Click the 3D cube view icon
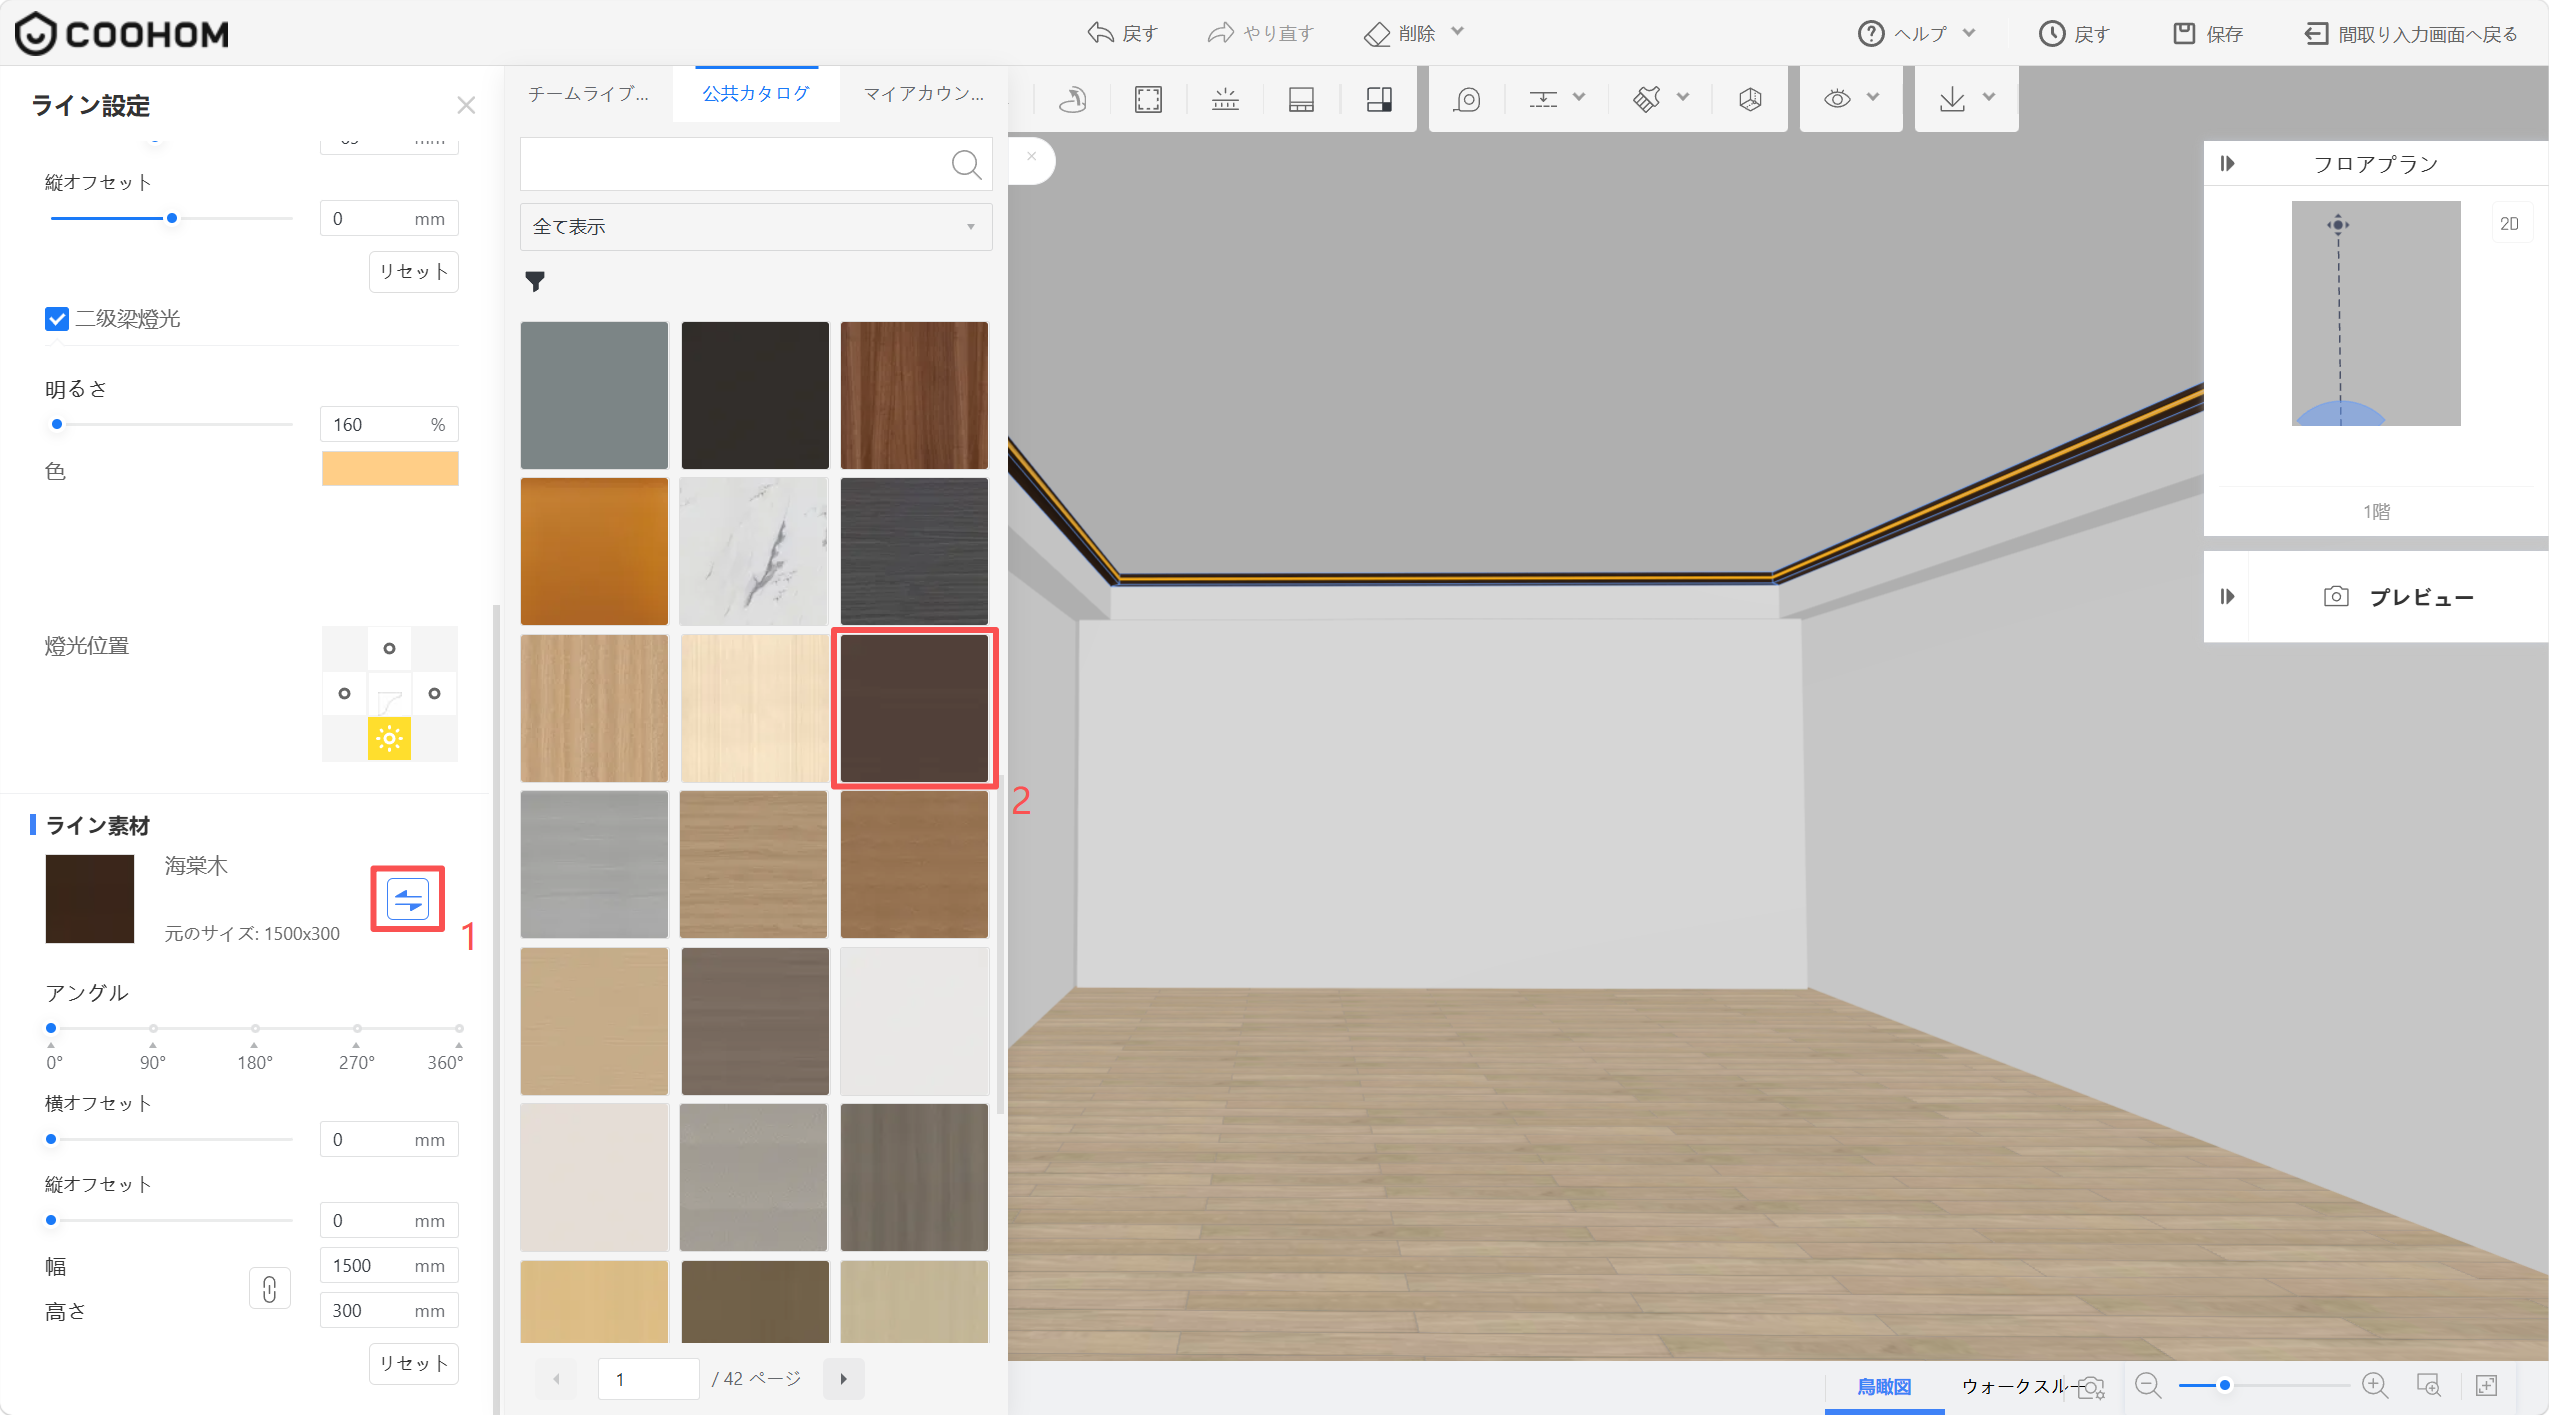2549x1415 pixels. [x=1750, y=99]
